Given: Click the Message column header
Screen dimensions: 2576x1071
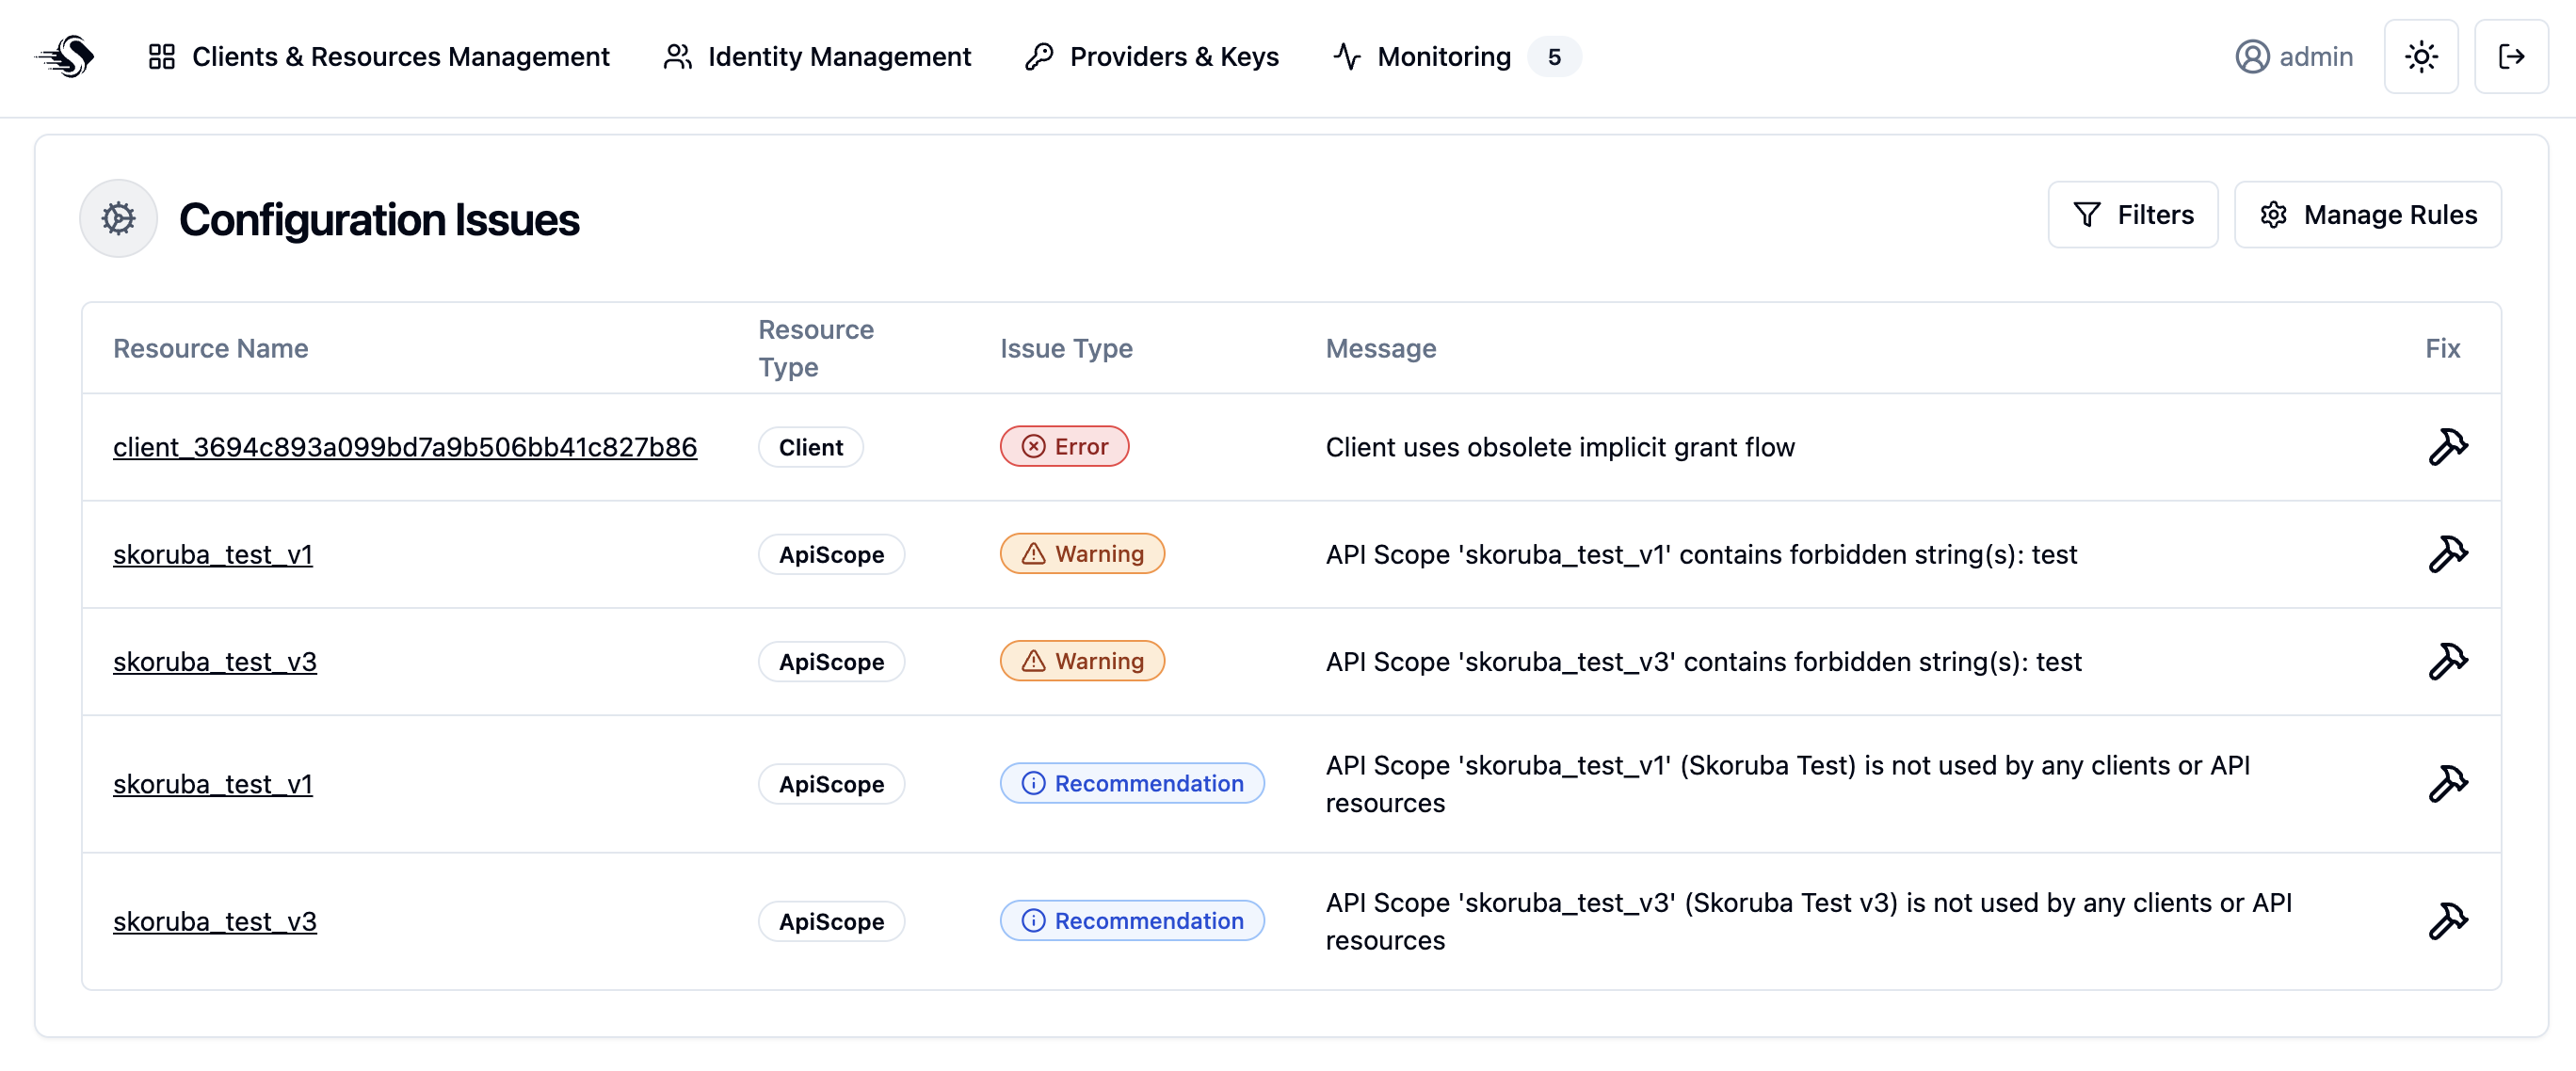Looking at the screenshot, I should click(x=1380, y=348).
